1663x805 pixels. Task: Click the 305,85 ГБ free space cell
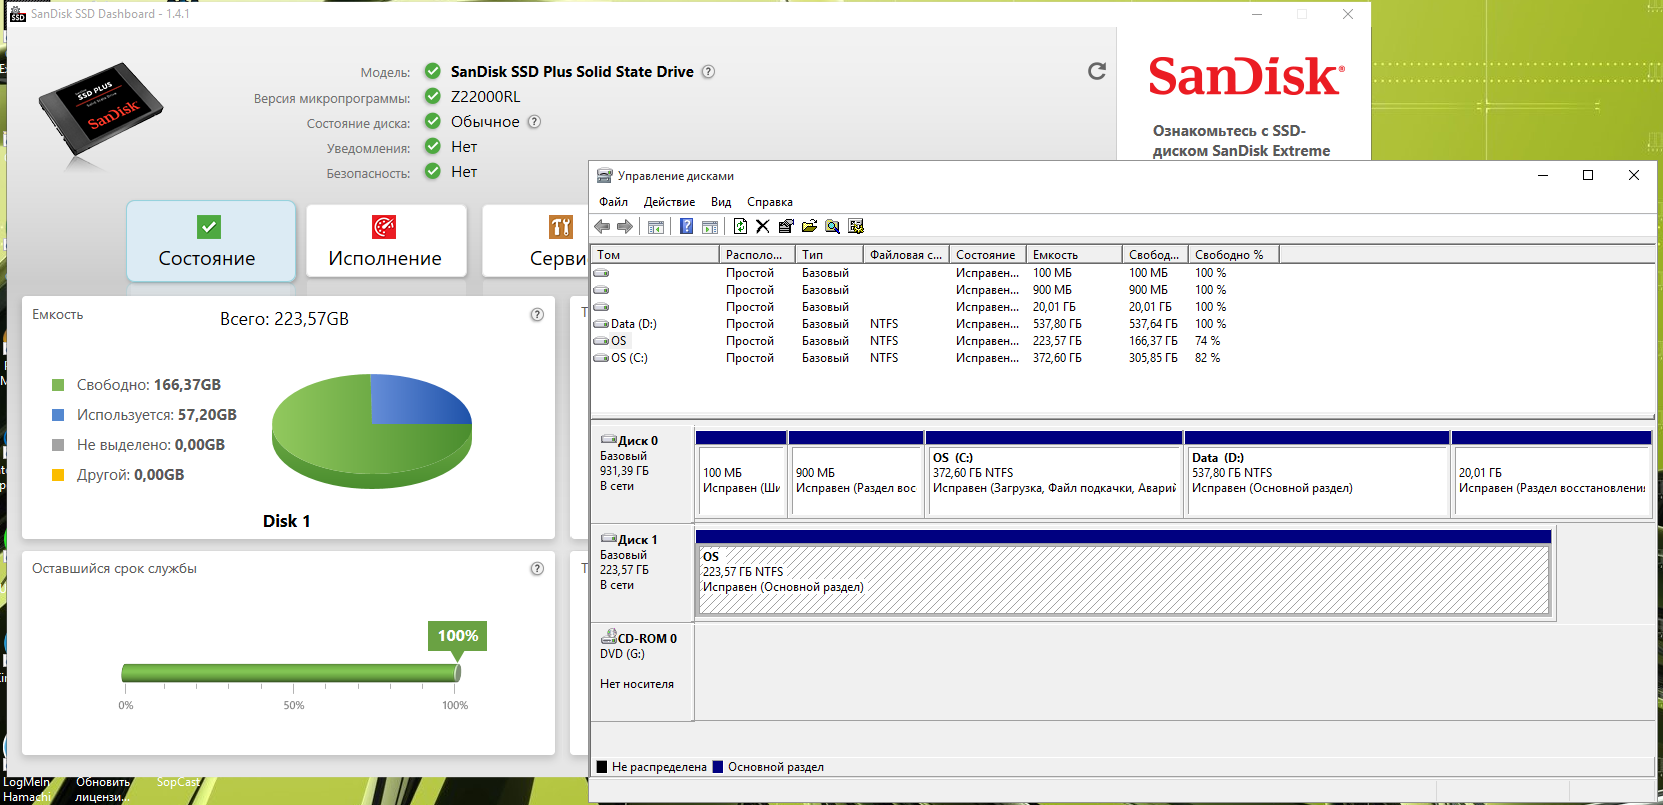point(1154,358)
